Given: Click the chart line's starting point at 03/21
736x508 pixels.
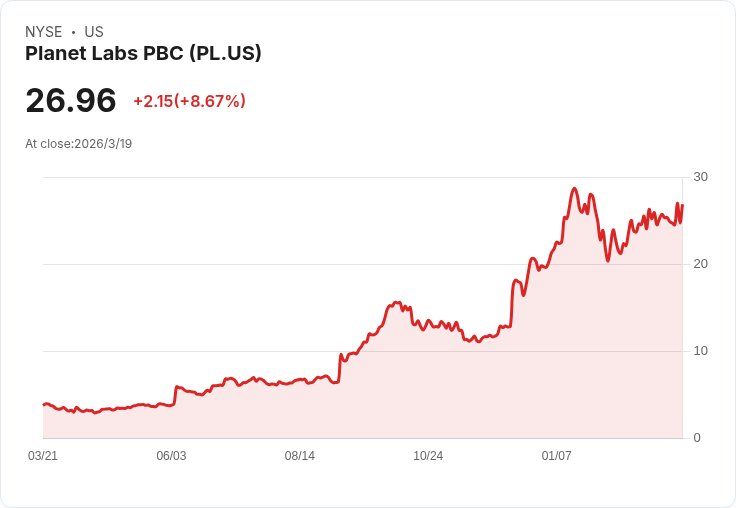Looking at the screenshot, I should (44, 404).
